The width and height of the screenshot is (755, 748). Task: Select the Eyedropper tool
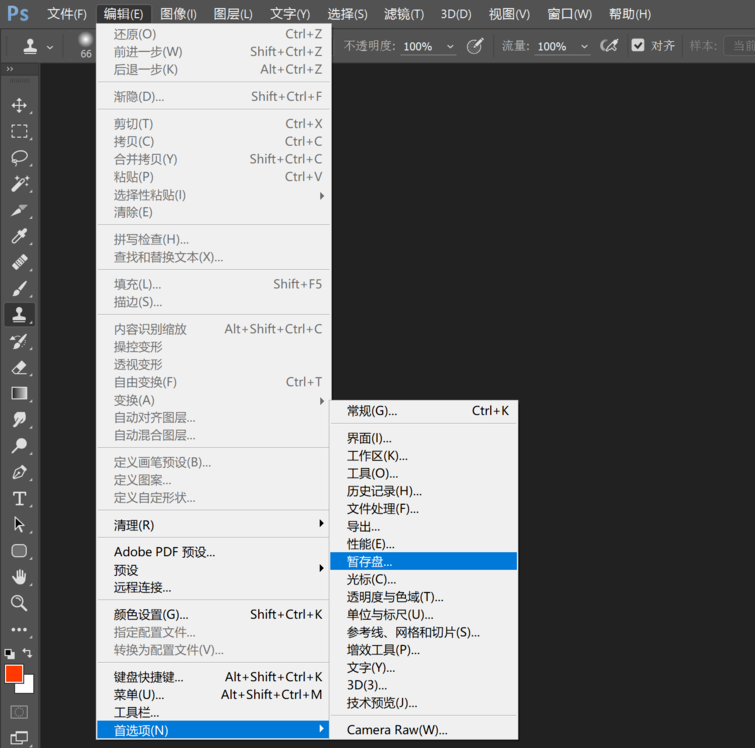coord(19,237)
